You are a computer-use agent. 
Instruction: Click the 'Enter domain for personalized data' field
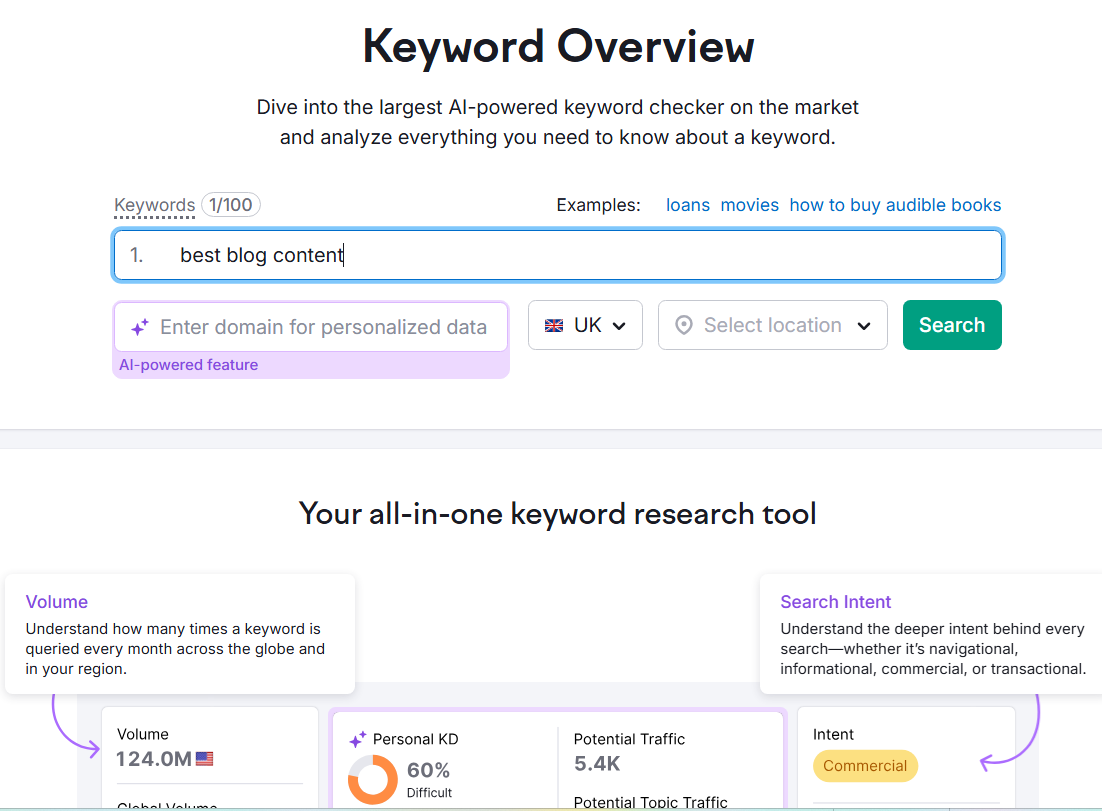click(323, 327)
